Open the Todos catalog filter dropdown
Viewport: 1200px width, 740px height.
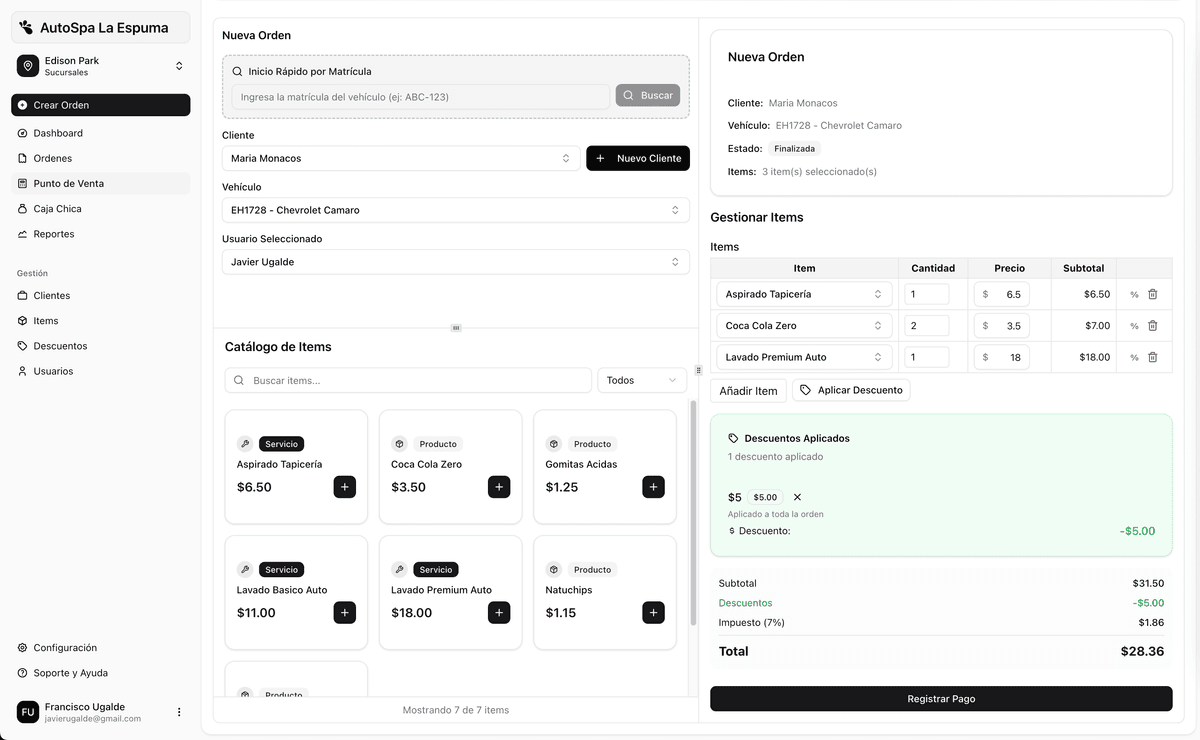click(641, 380)
